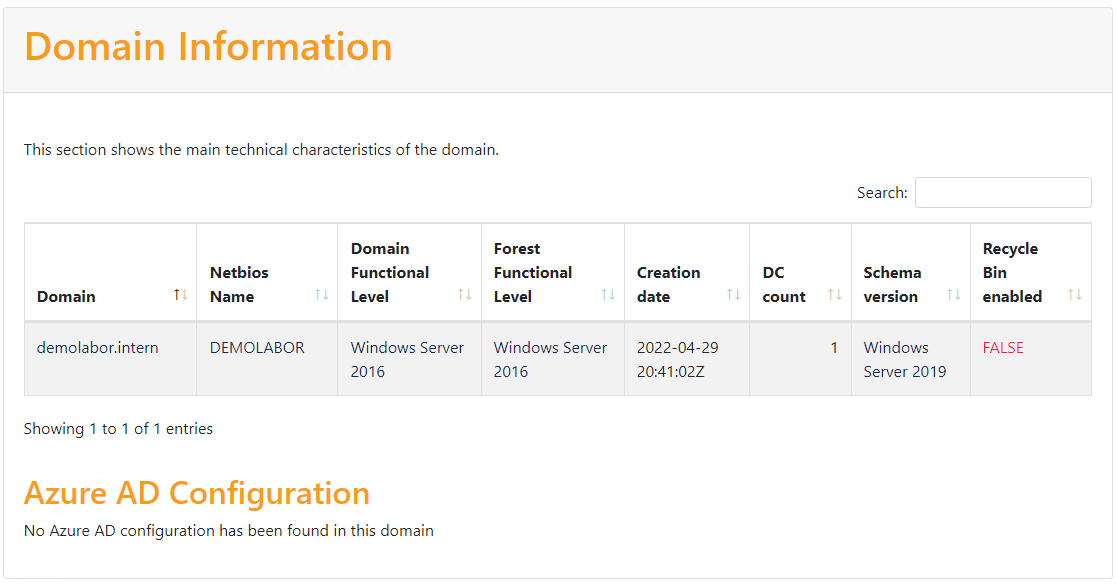Click the Domain column header text
Screen dimensions: 1118x584
(x=67, y=297)
